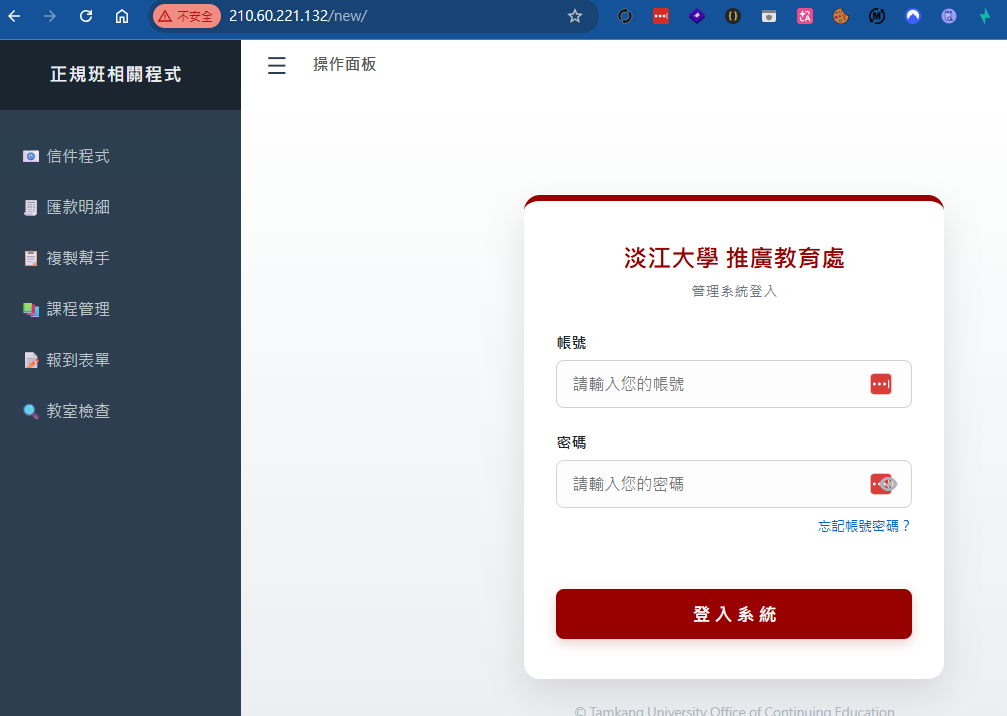Viewport: 1007px width, 716px height.
Task: Open the purple round extension icon
Action: pos(949,16)
